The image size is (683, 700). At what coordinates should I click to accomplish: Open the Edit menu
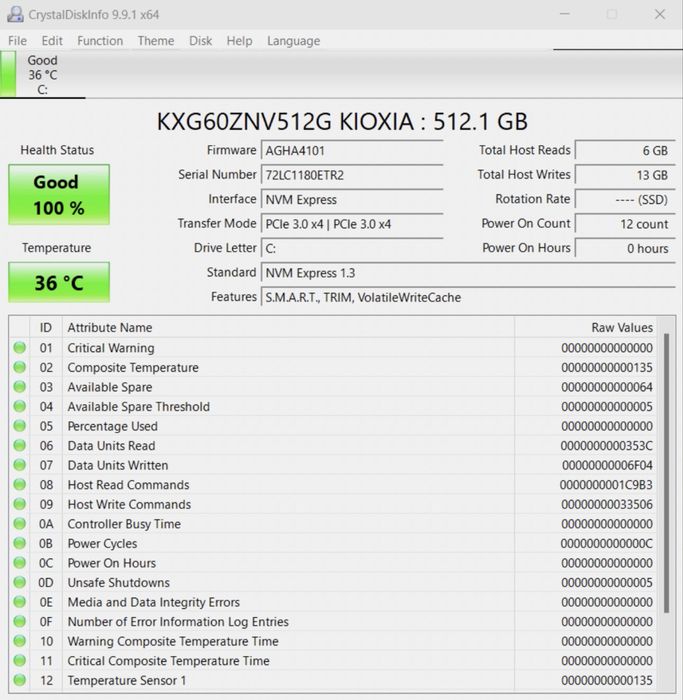pyautogui.click(x=52, y=41)
